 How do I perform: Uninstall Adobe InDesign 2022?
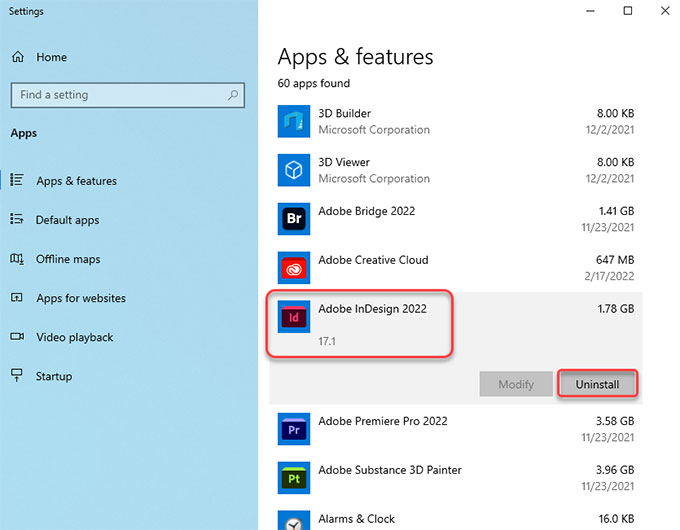[597, 384]
